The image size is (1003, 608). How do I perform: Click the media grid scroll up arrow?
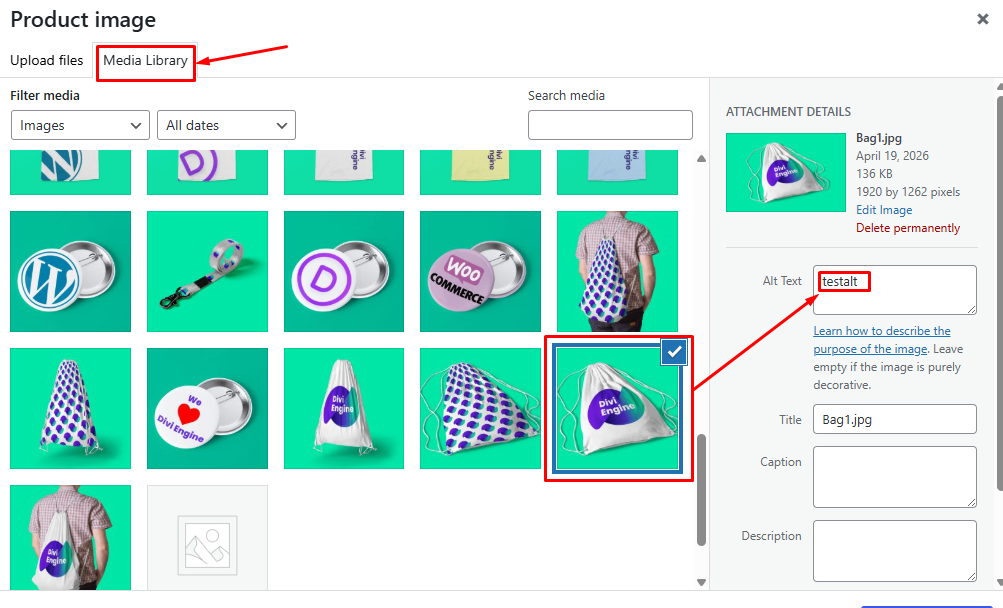(x=701, y=158)
